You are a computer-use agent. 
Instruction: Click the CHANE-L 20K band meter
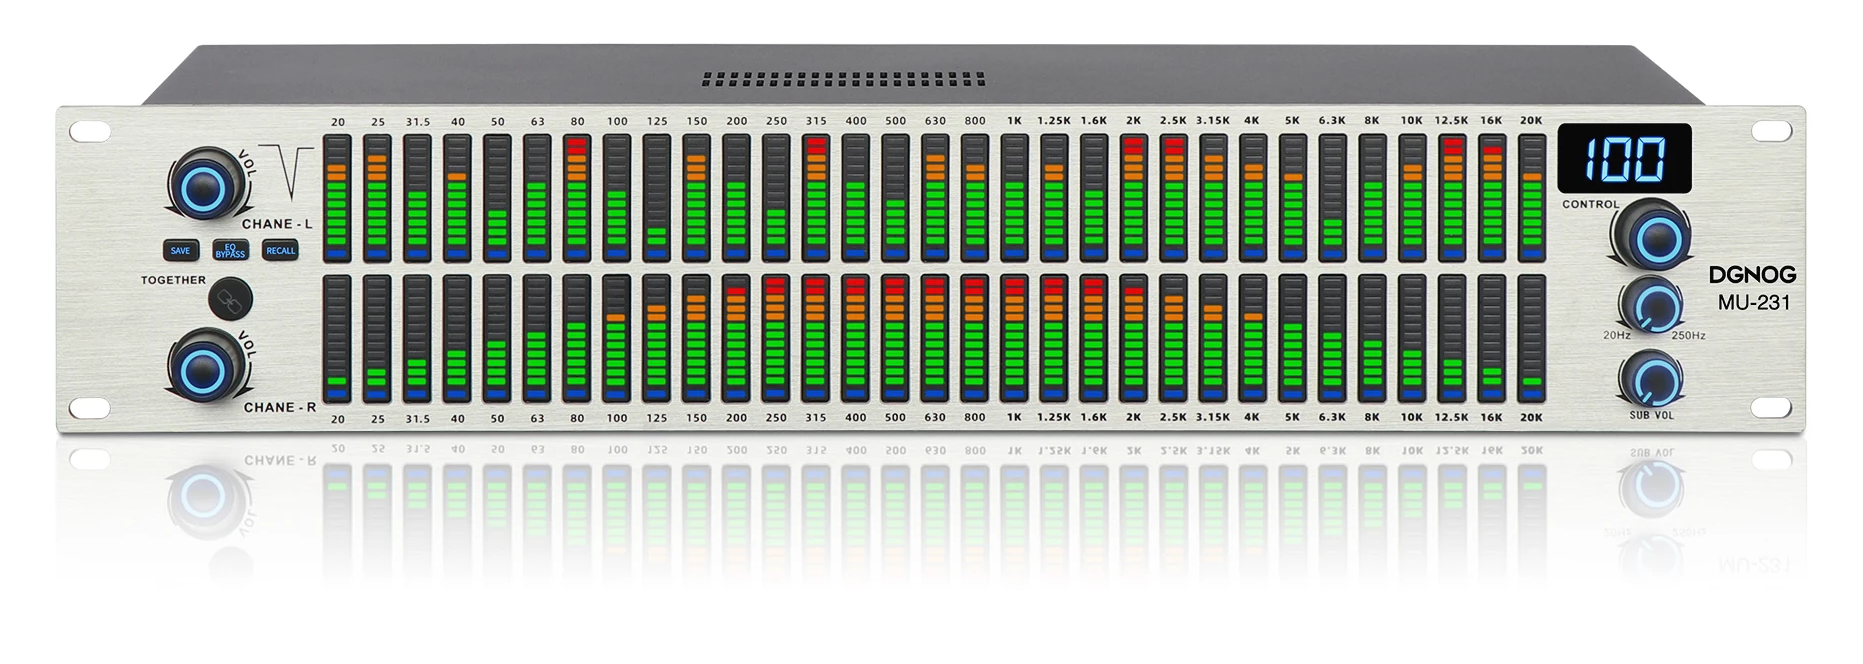[x=1532, y=198]
